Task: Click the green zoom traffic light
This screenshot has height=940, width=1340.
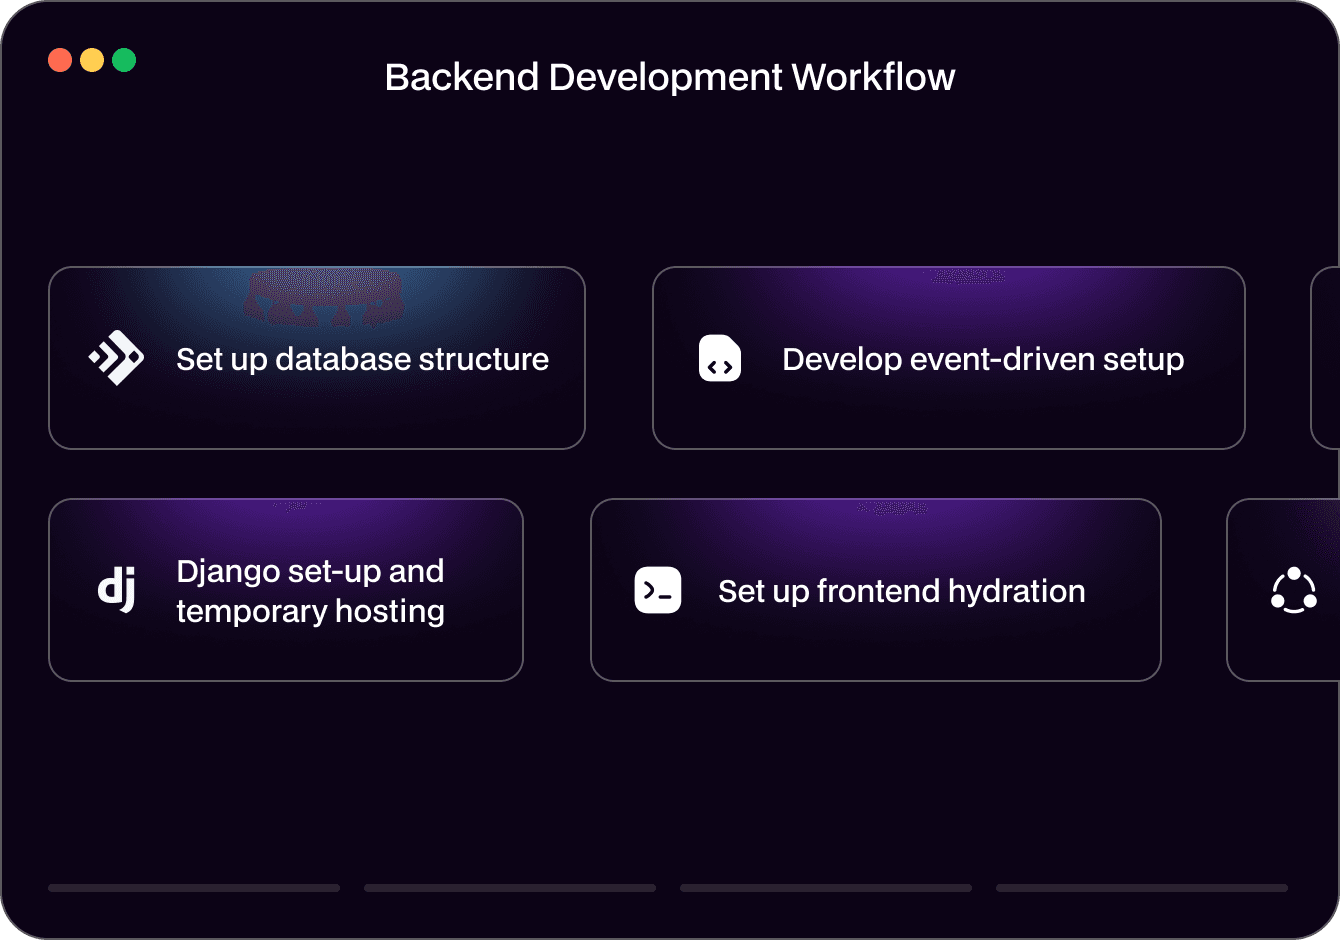Action: 124,59
